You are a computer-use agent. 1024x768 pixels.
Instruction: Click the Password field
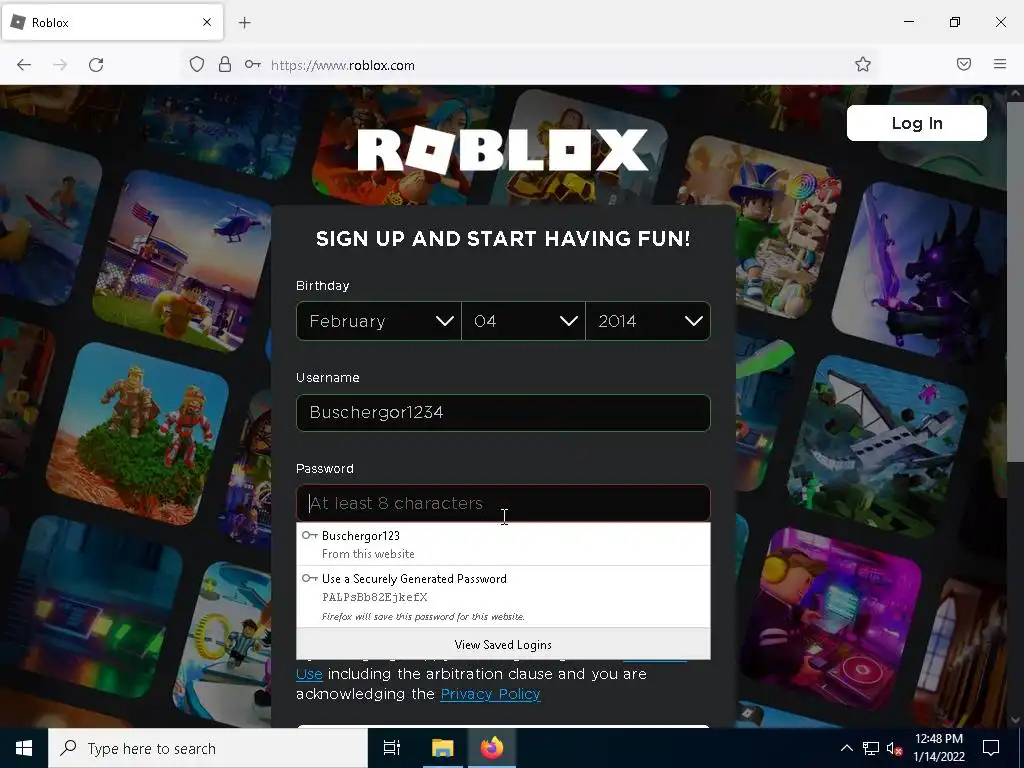click(503, 503)
